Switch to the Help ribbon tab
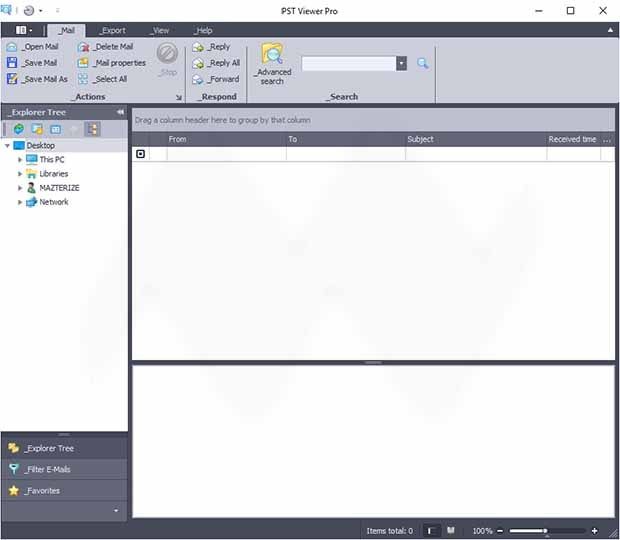Image resolution: width=620 pixels, height=540 pixels. click(203, 30)
